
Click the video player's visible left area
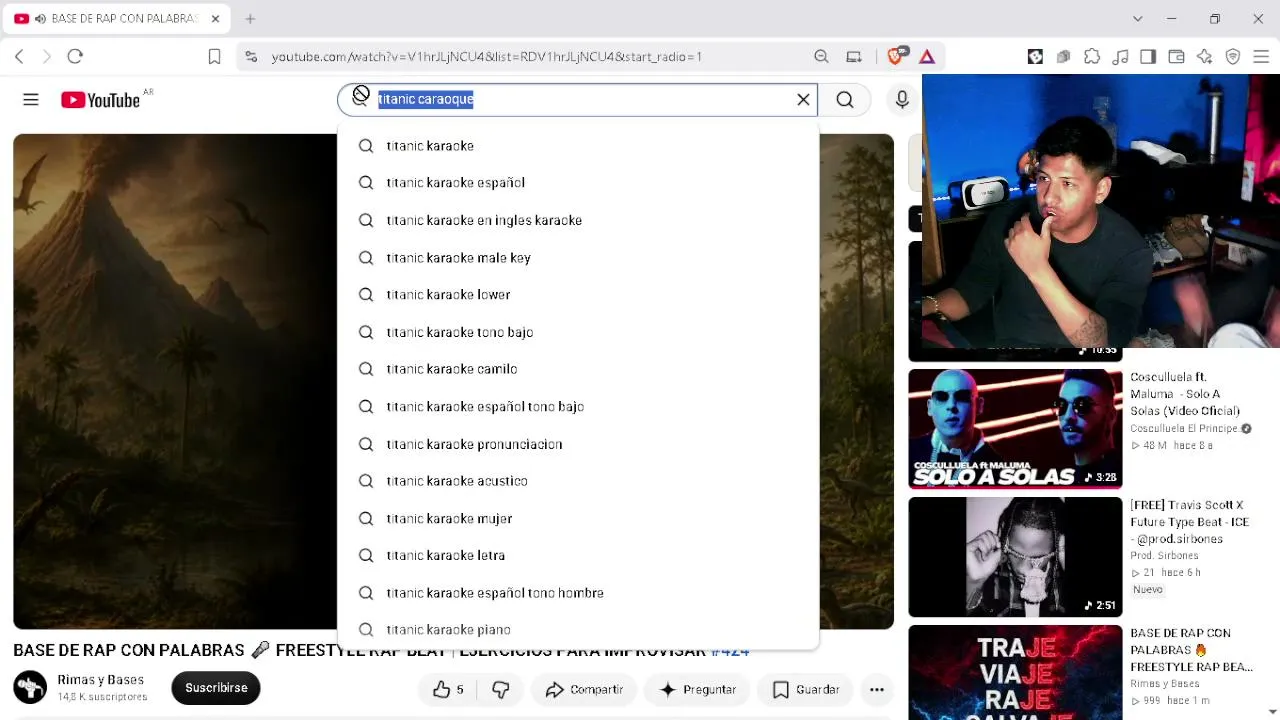coord(175,381)
